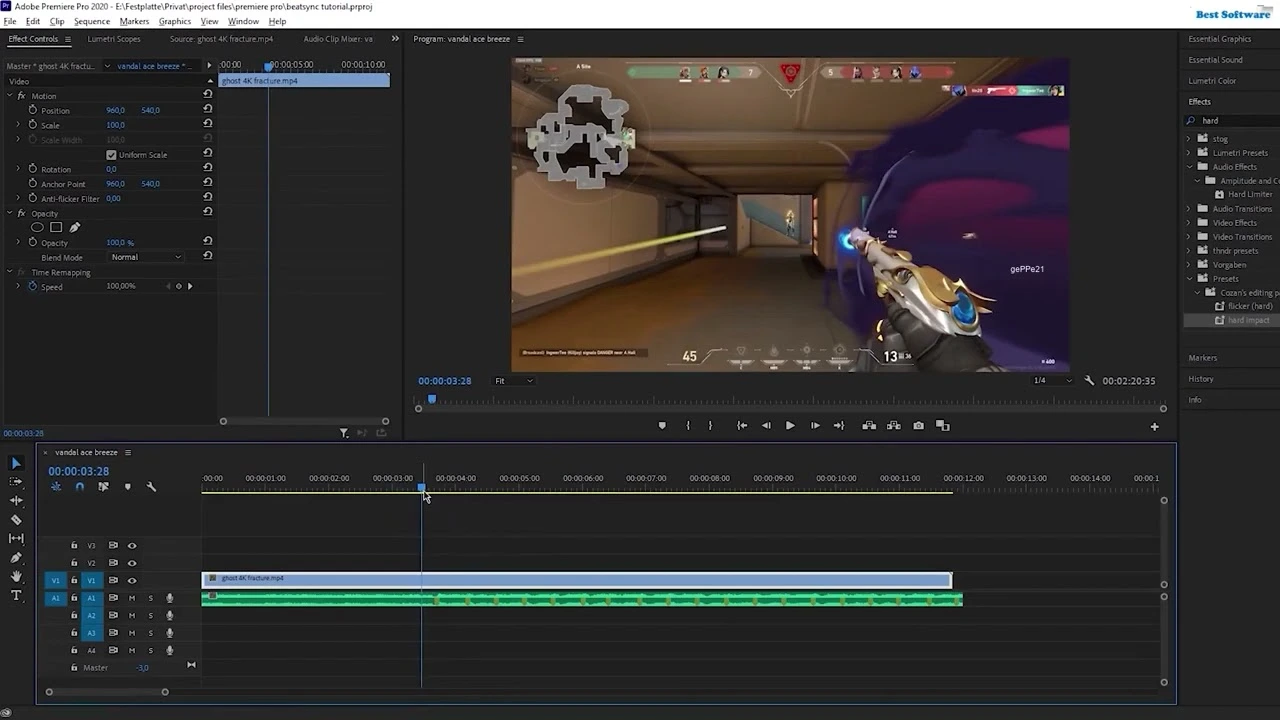The width and height of the screenshot is (1280, 720).
Task: Toggle the Uniform Scale checkbox
Action: click(111, 155)
